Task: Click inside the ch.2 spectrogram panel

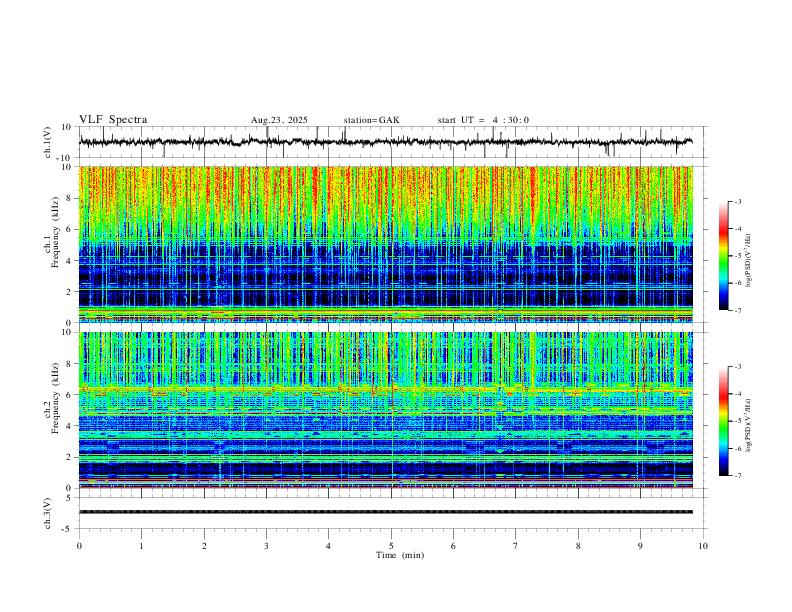Action: click(386, 410)
